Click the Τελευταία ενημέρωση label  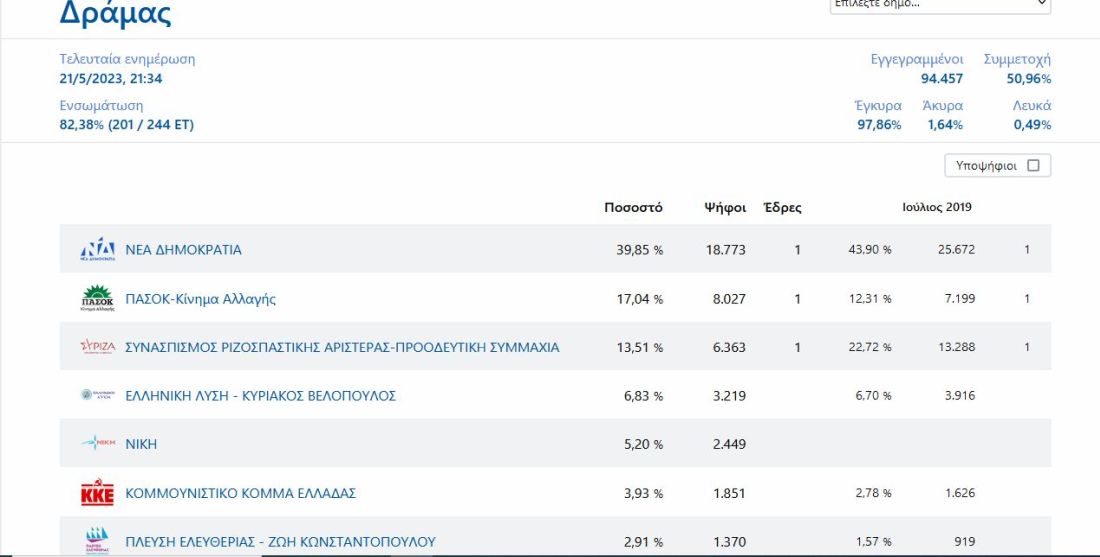pos(127,59)
